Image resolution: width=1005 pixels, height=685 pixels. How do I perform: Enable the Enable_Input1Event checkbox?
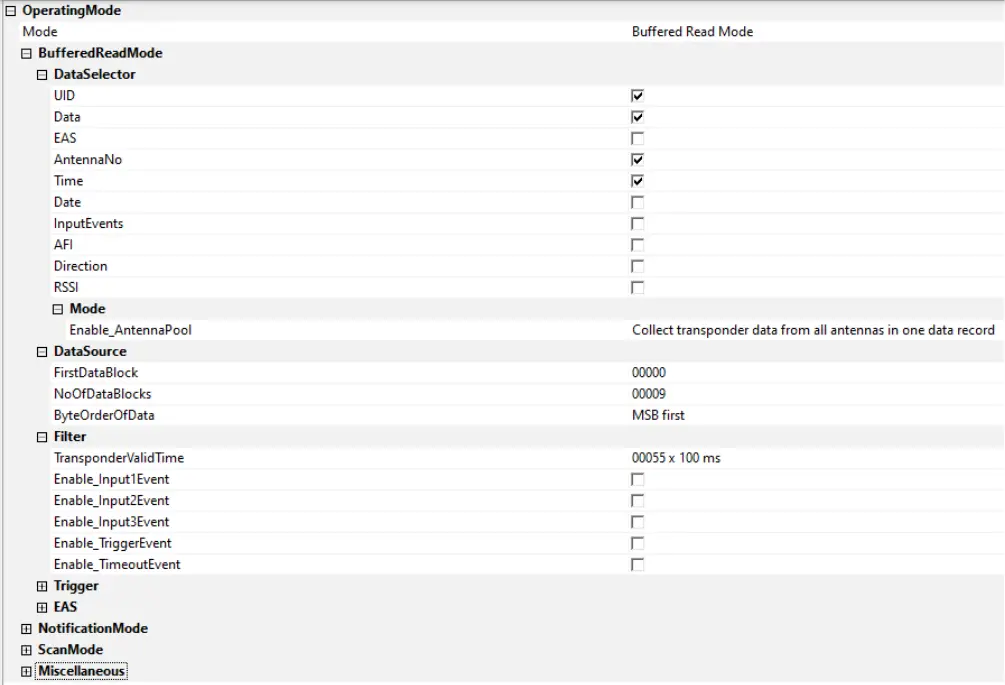pyautogui.click(x=637, y=480)
